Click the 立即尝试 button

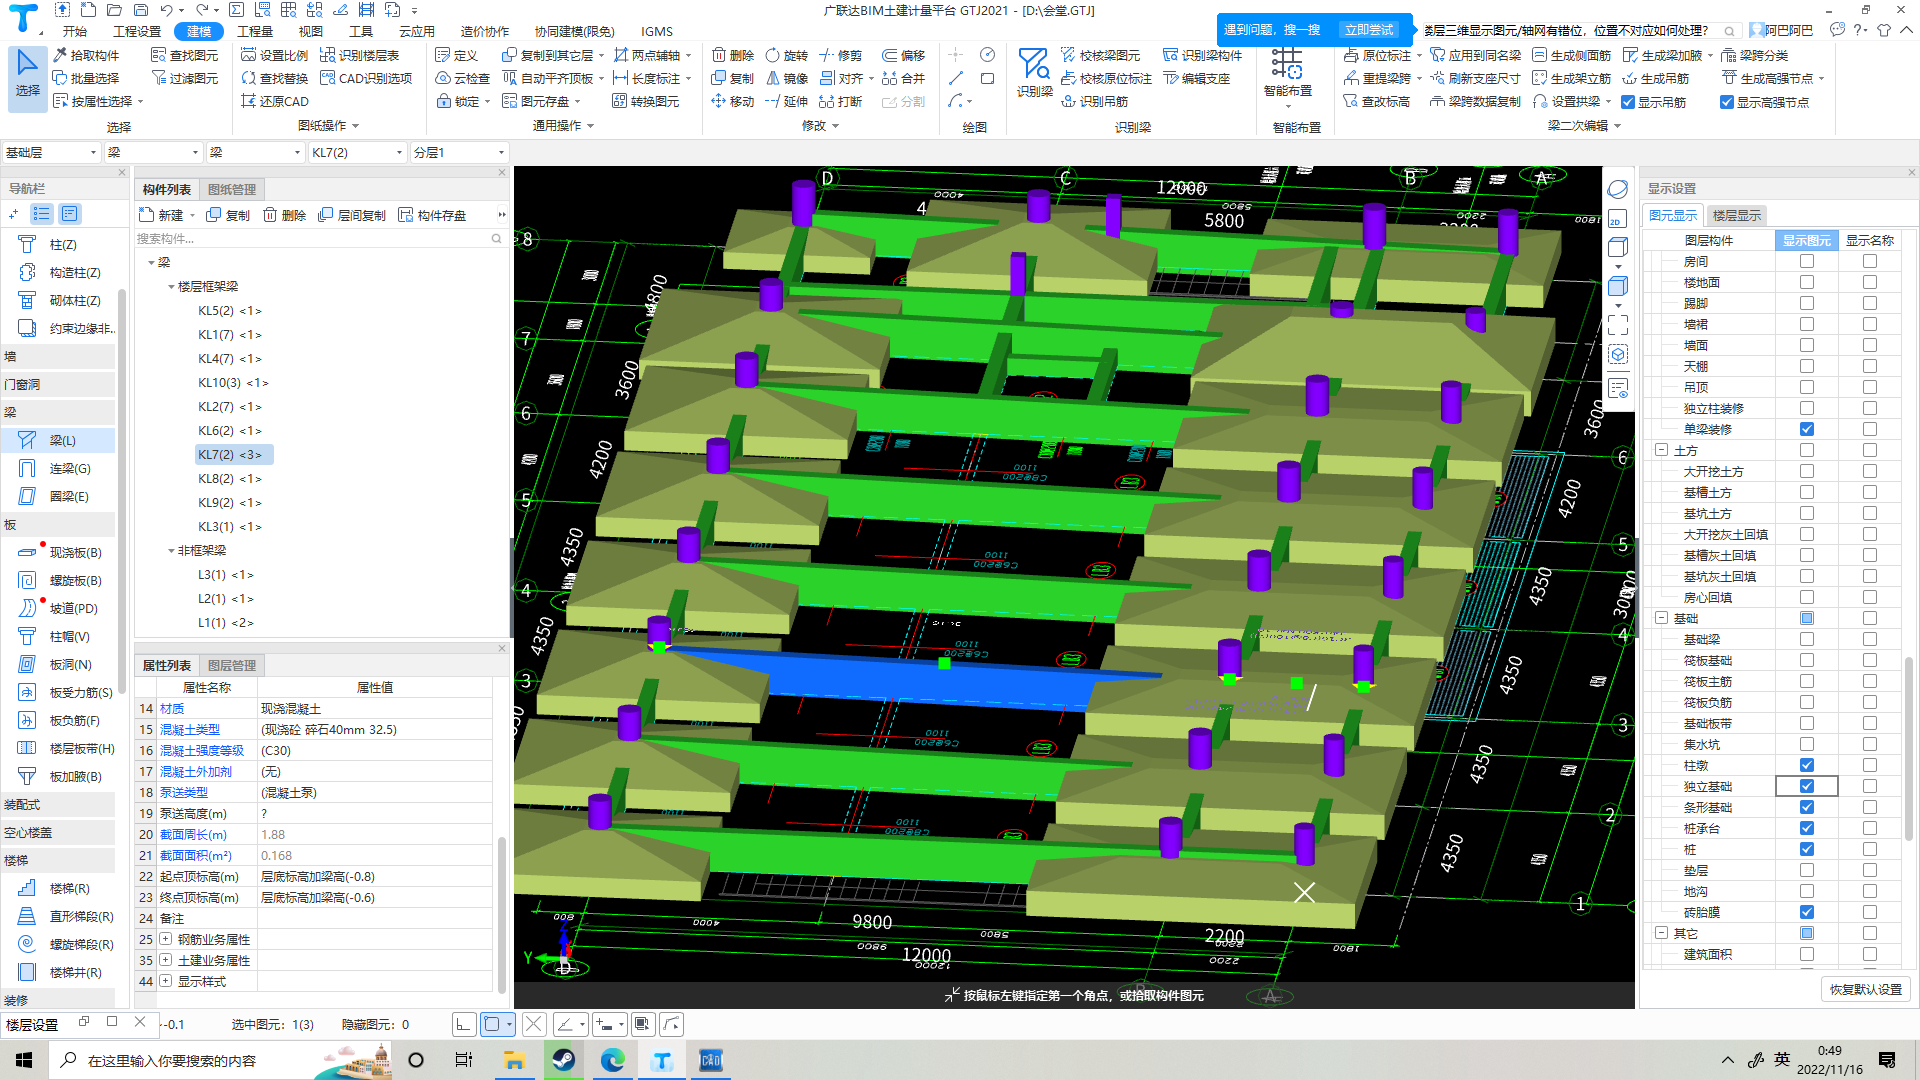1368,30
